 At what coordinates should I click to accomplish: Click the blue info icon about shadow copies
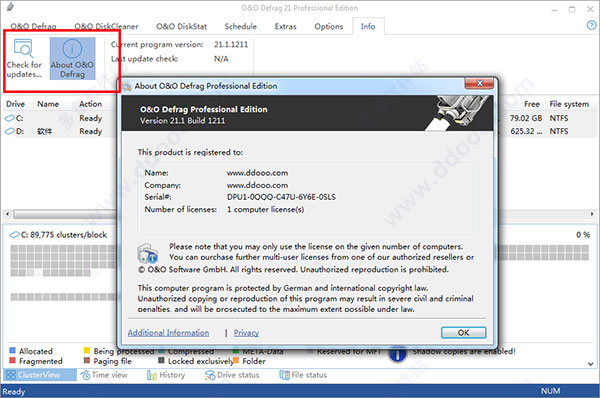(x=398, y=354)
